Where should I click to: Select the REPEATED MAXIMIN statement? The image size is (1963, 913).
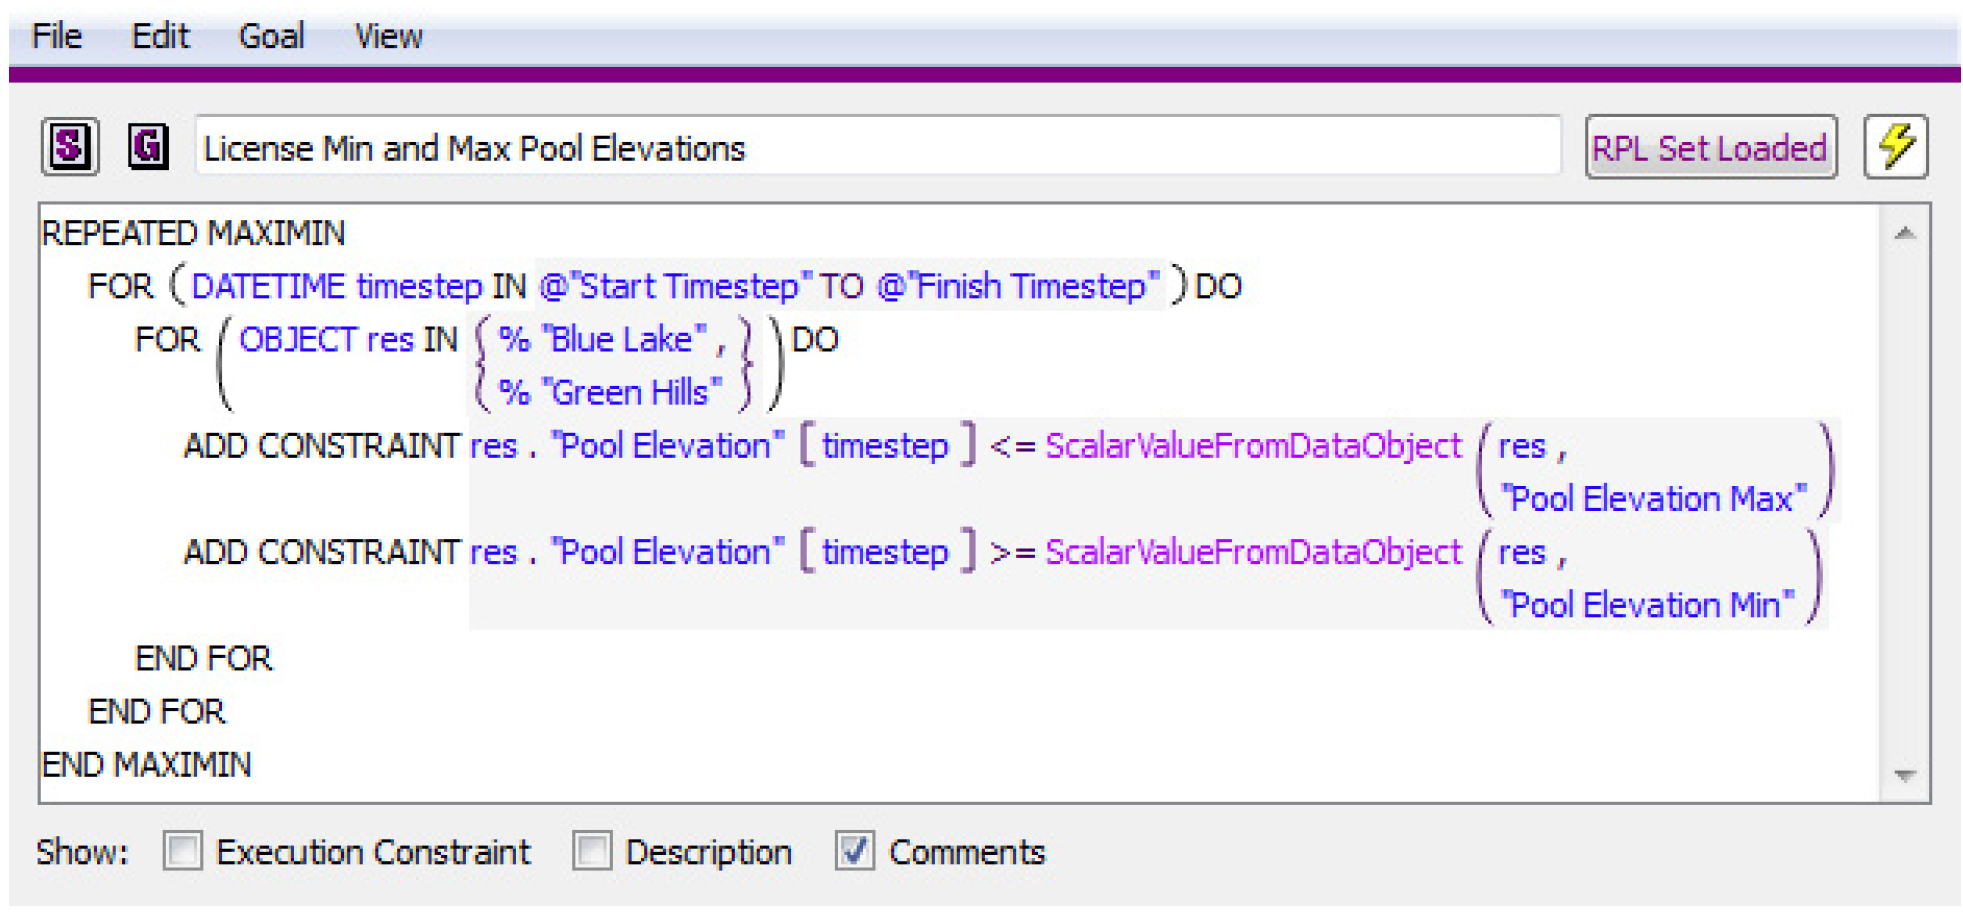coord(193,234)
